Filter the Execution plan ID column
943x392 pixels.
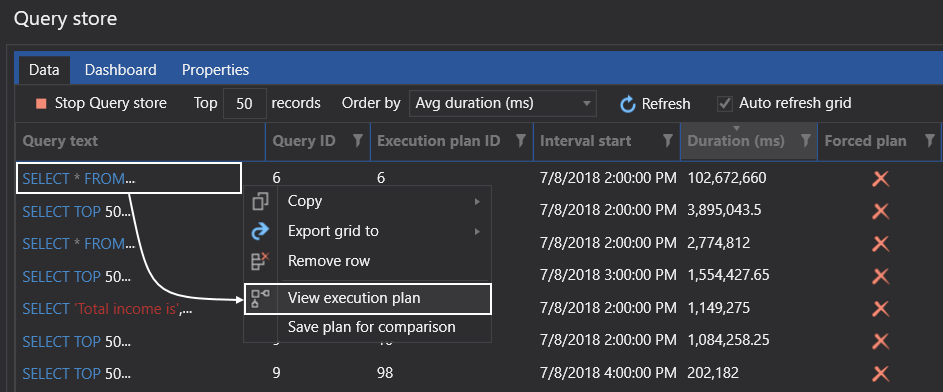pos(521,141)
